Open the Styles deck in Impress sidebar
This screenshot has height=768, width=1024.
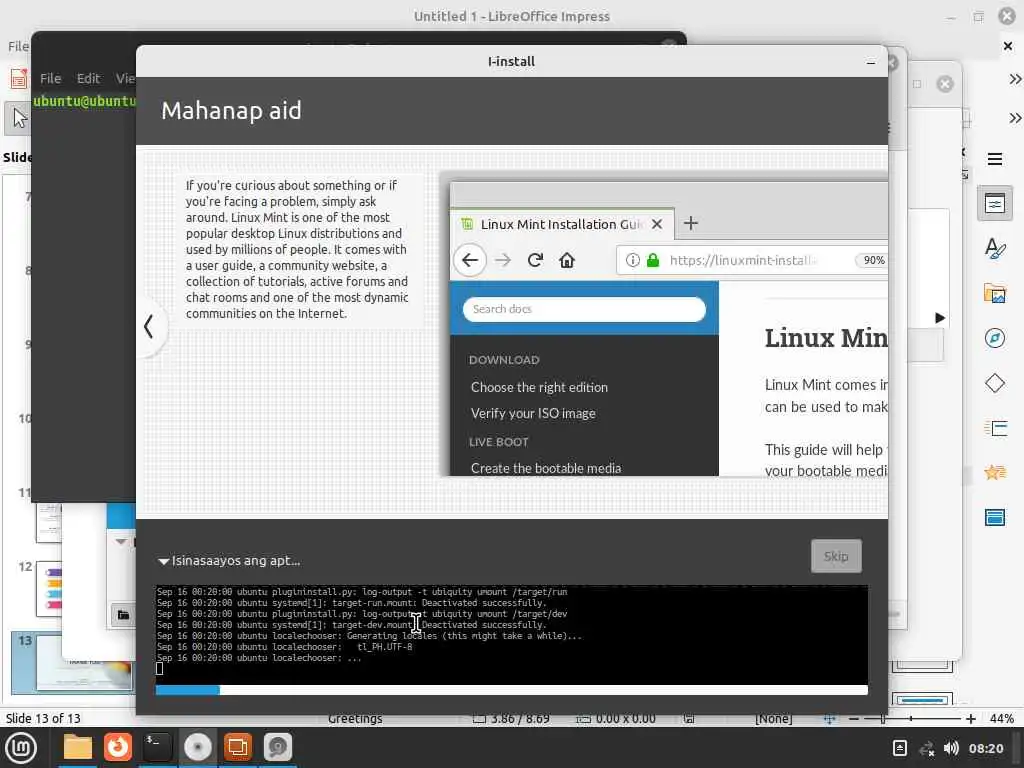(995, 249)
